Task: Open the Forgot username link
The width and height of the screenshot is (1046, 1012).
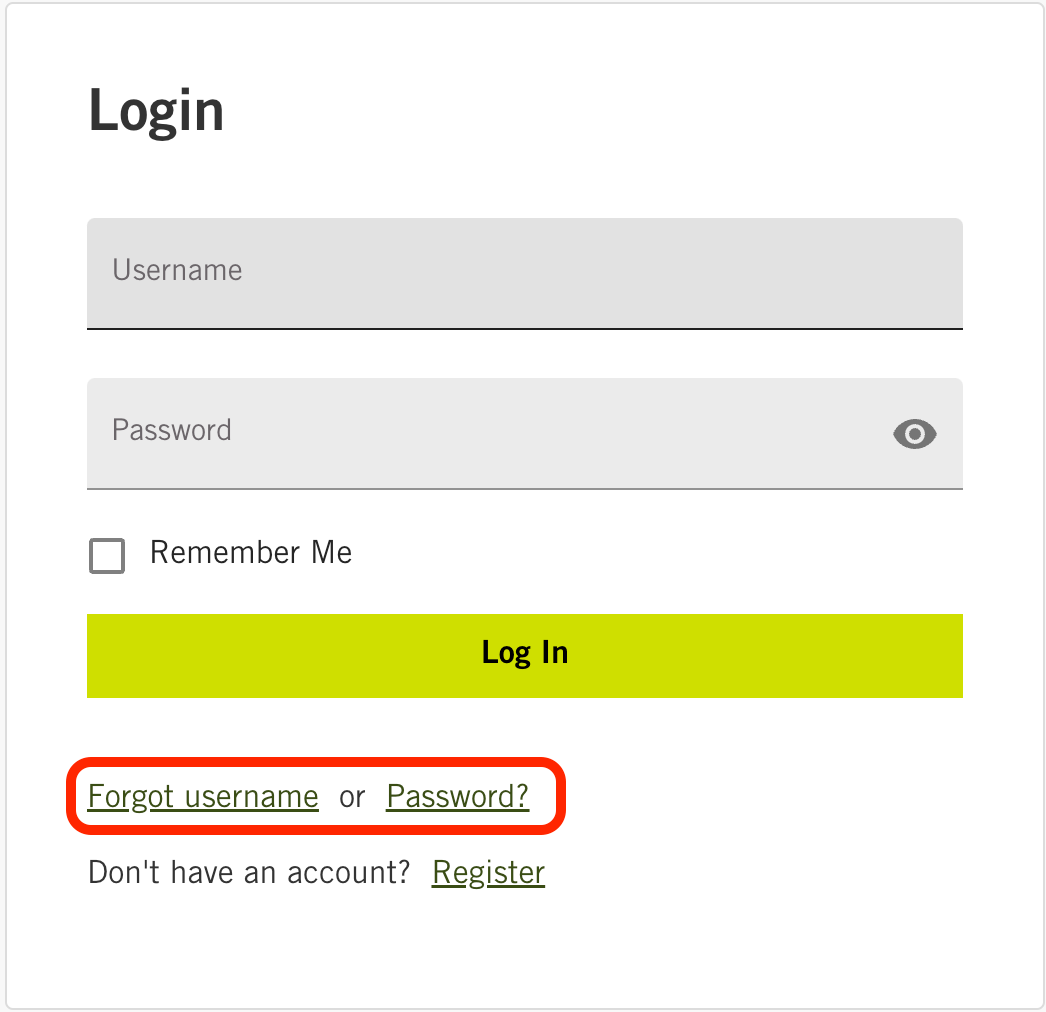Action: (203, 797)
